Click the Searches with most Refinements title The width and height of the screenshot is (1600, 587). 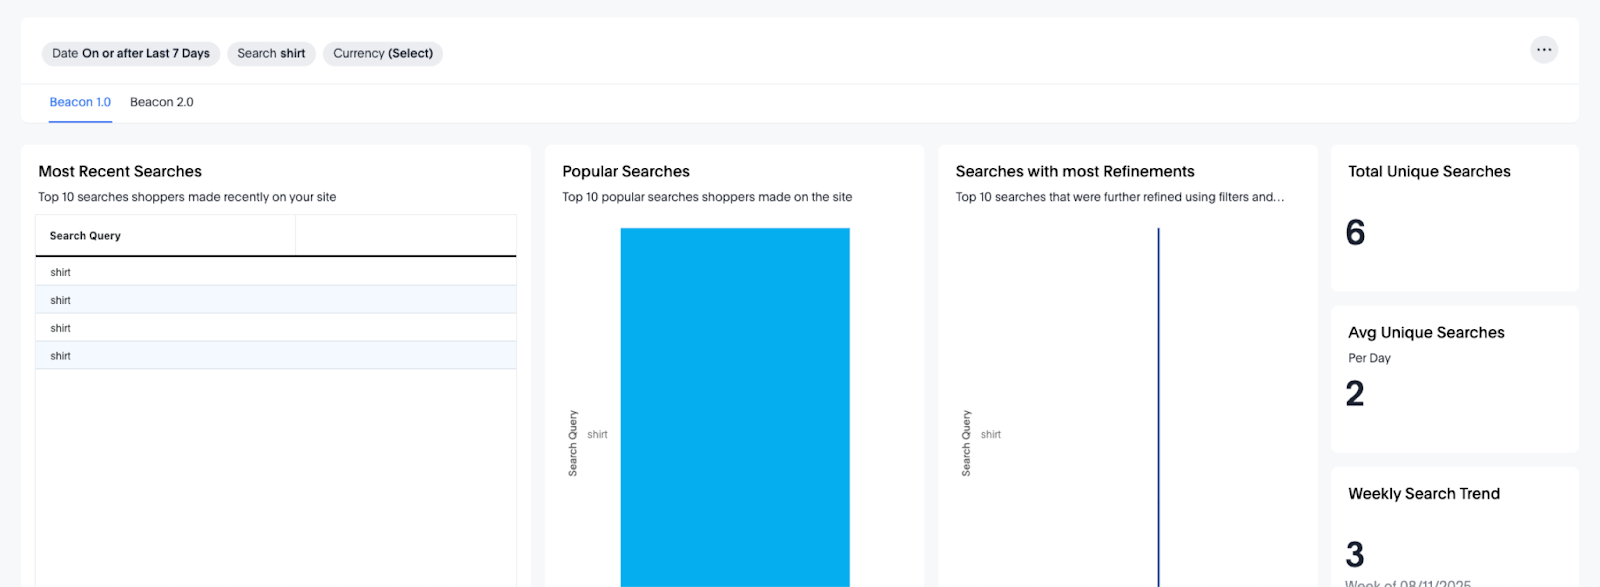(1075, 172)
